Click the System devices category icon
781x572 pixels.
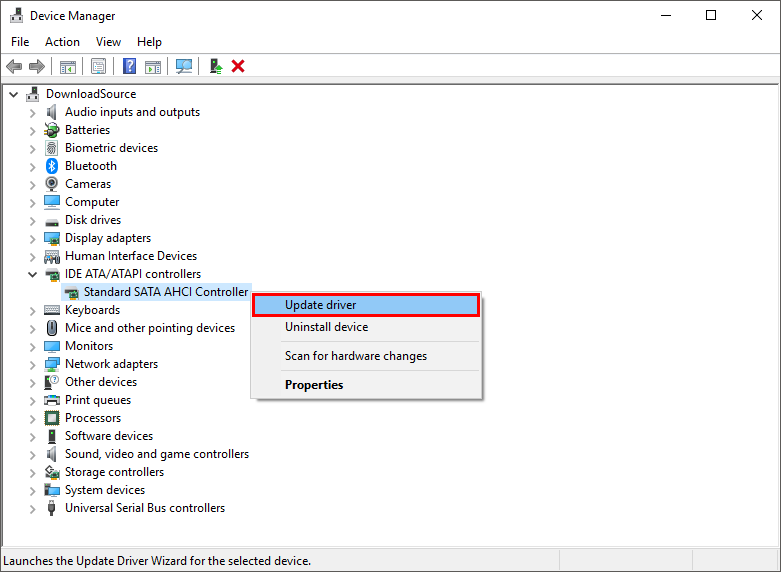pyautogui.click(x=52, y=490)
